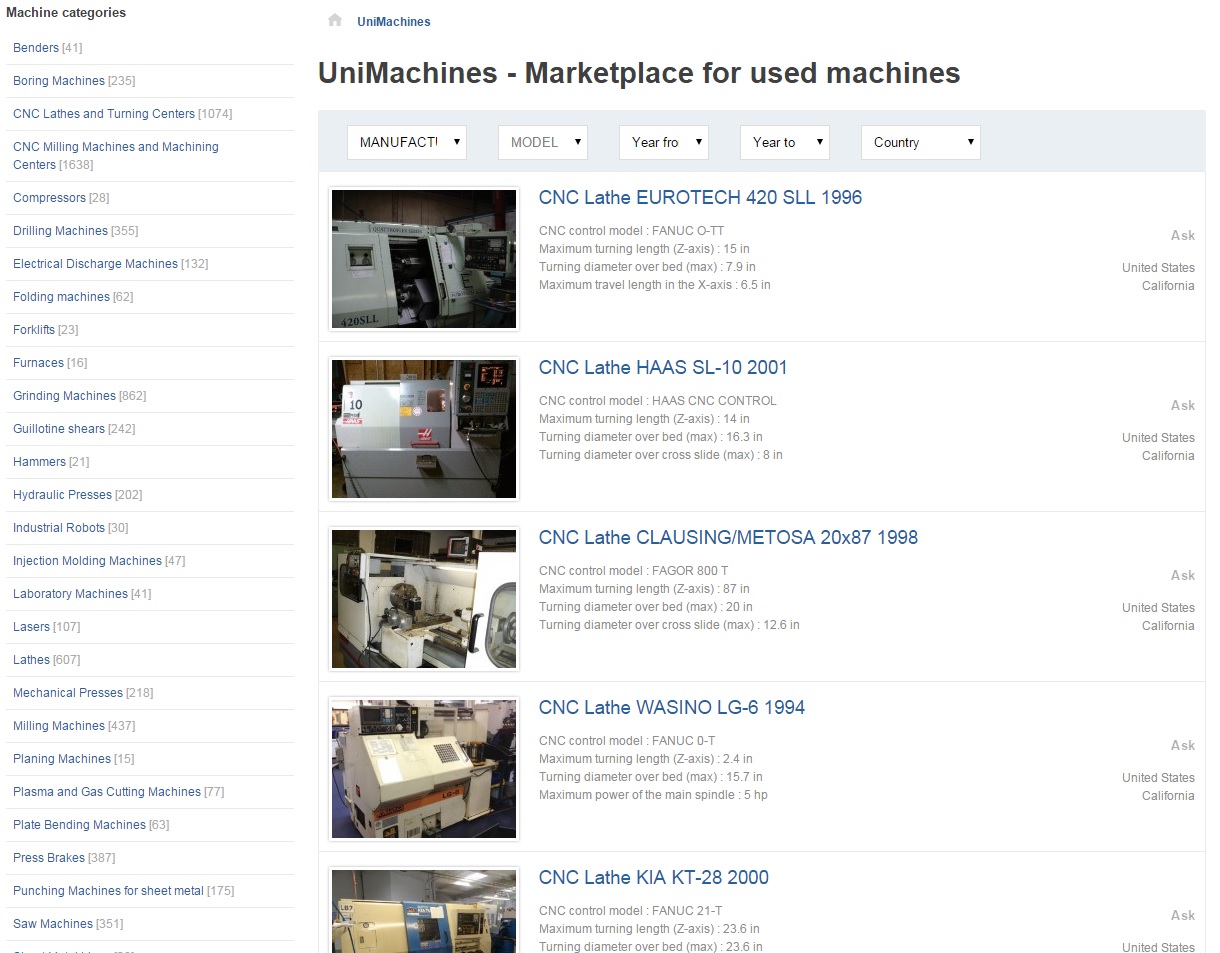
Task: Click 'Maximum power of the main spindle : 5 hp'
Action: pos(653,795)
